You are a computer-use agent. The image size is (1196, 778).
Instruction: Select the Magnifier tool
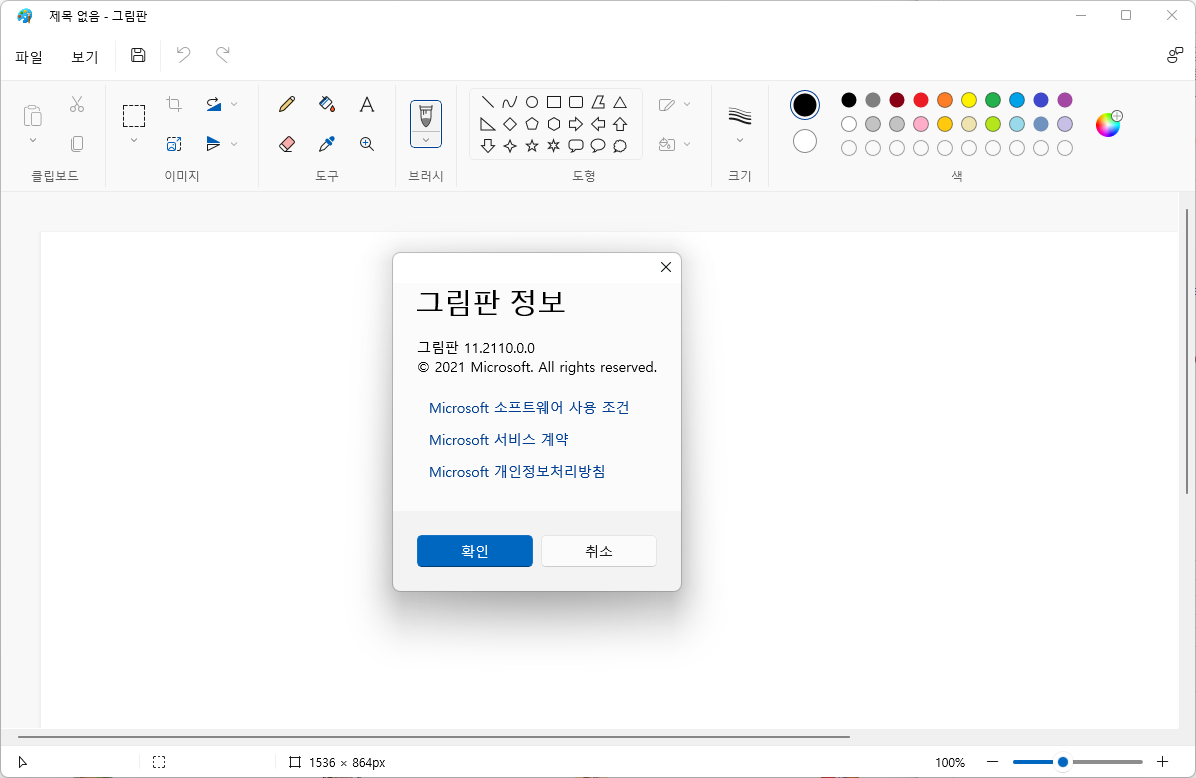(x=367, y=143)
